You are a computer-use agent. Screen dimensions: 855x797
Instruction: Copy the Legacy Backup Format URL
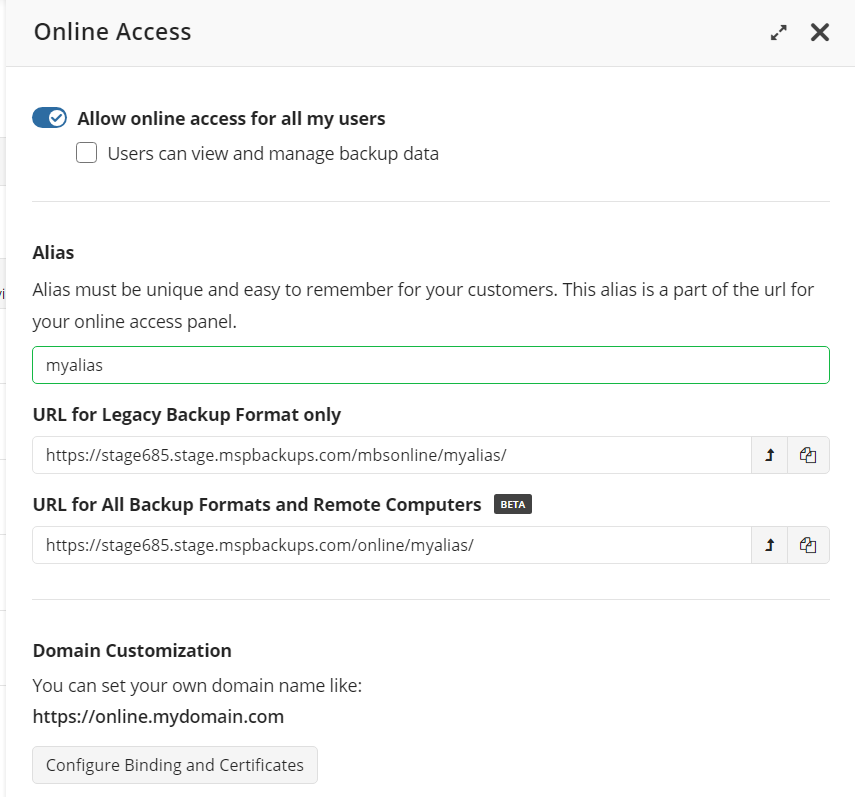(808, 455)
